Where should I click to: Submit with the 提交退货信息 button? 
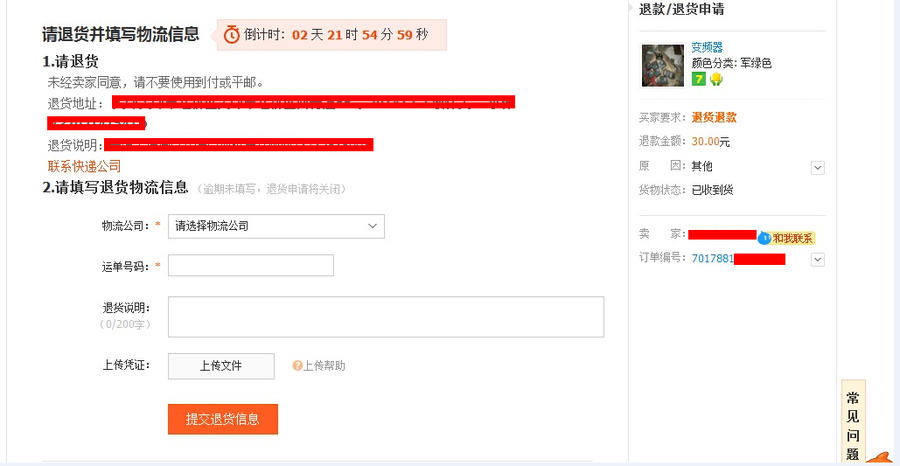(223, 419)
